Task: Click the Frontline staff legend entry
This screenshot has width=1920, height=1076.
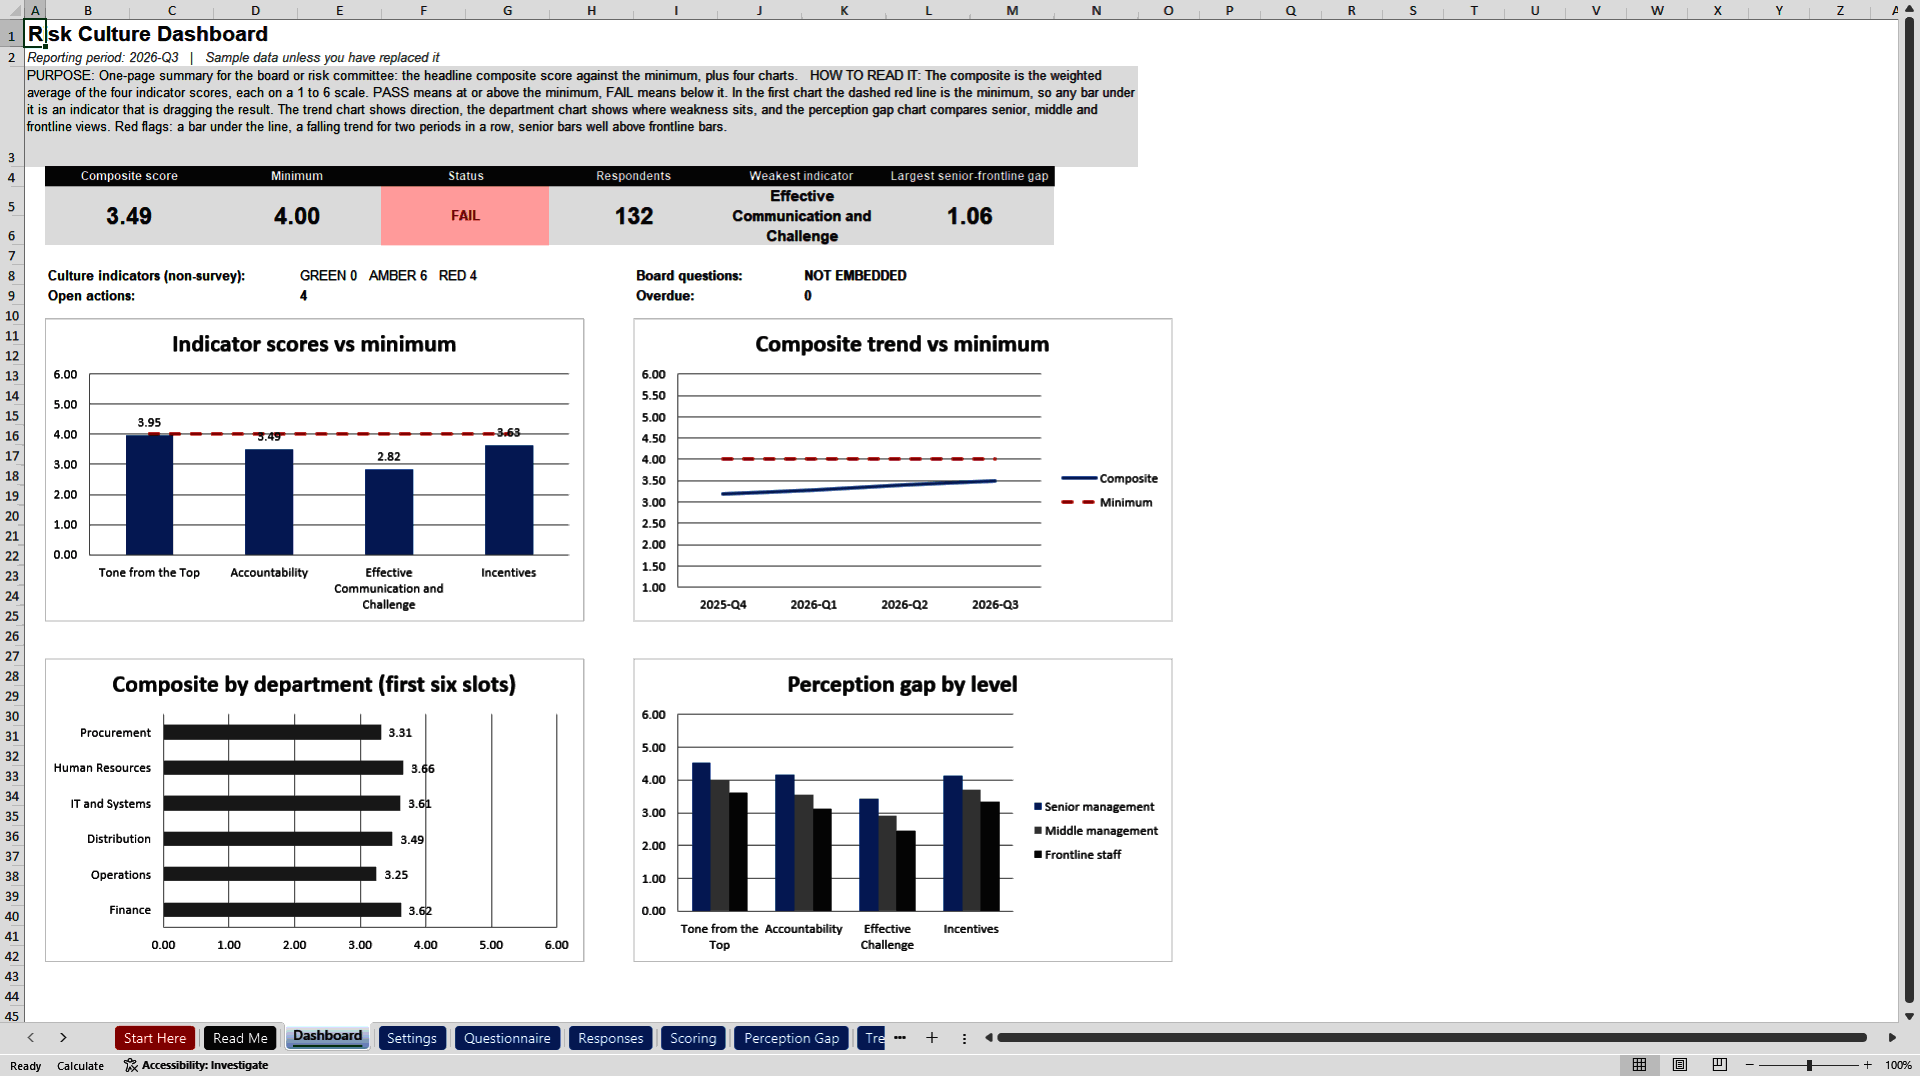Action: pyautogui.click(x=1077, y=855)
